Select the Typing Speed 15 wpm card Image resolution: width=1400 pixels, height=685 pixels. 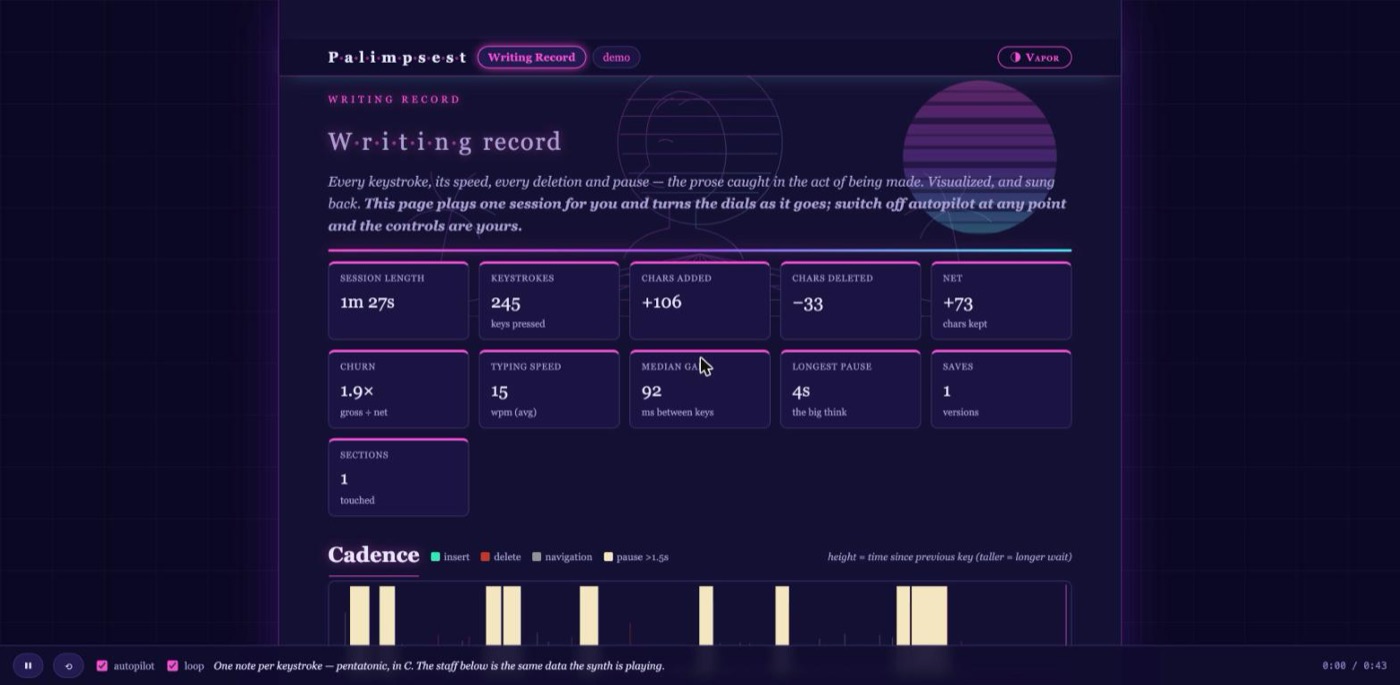(549, 389)
